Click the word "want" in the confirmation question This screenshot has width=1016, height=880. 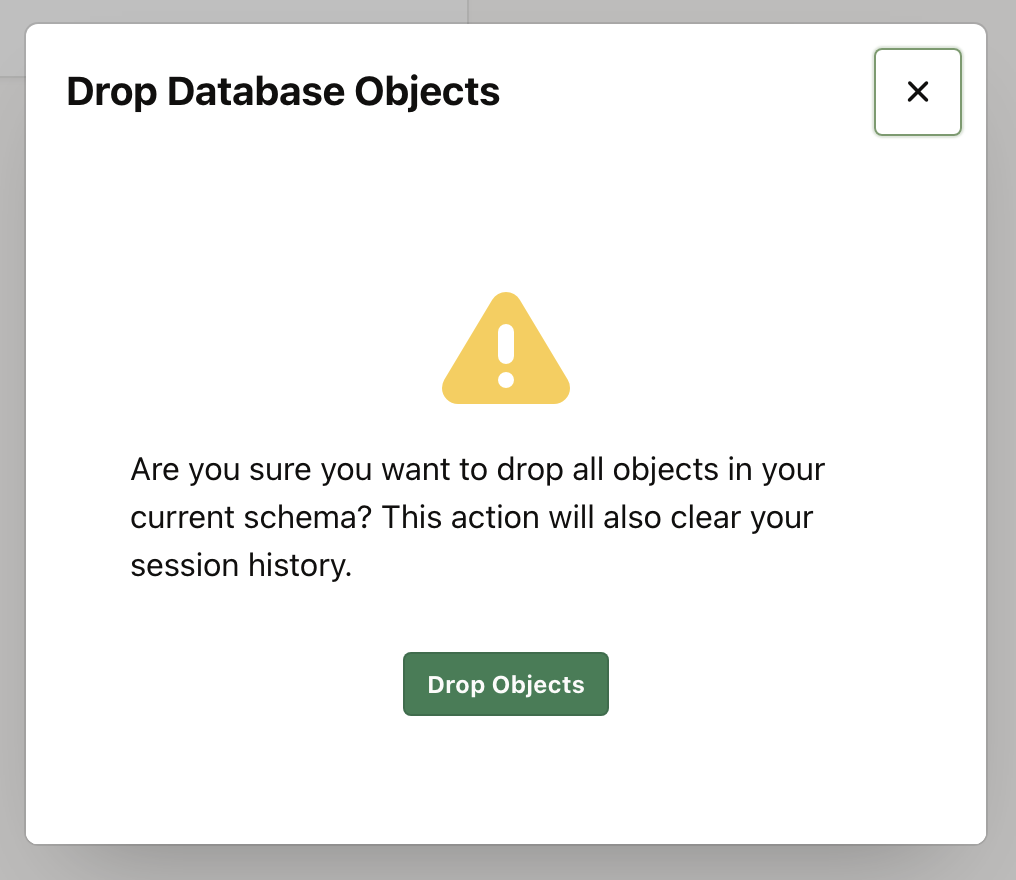[x=409, y=469]
